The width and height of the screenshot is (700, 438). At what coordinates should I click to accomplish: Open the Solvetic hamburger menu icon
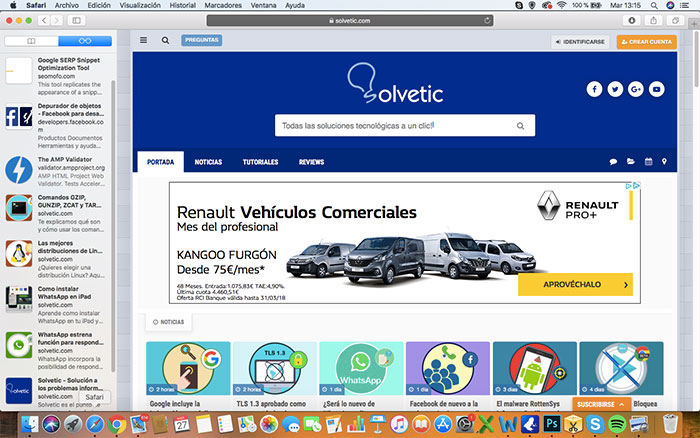point(143,40)
